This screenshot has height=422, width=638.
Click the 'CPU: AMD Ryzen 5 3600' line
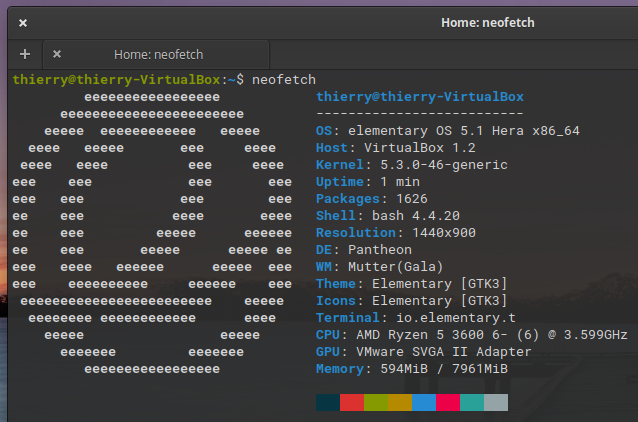coord(471,335)
